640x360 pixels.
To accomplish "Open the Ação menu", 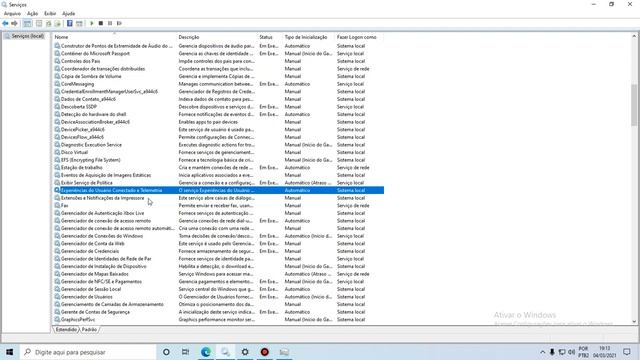I will coord(33,13).
